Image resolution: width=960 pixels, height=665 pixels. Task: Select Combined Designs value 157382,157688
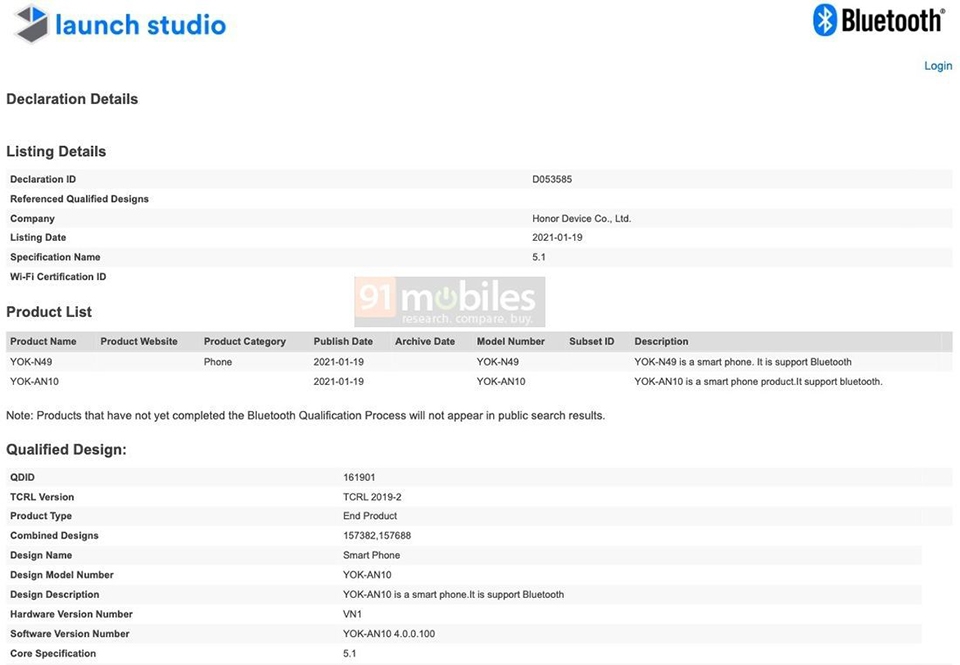[377, 535]
